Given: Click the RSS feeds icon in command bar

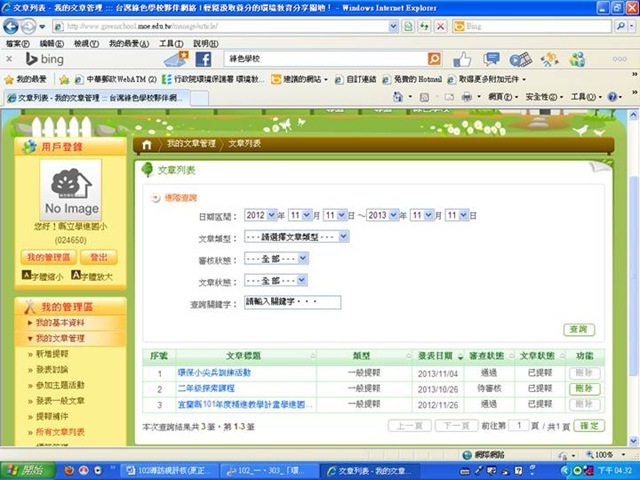Looking at the screenshot, I should (424, 97).
